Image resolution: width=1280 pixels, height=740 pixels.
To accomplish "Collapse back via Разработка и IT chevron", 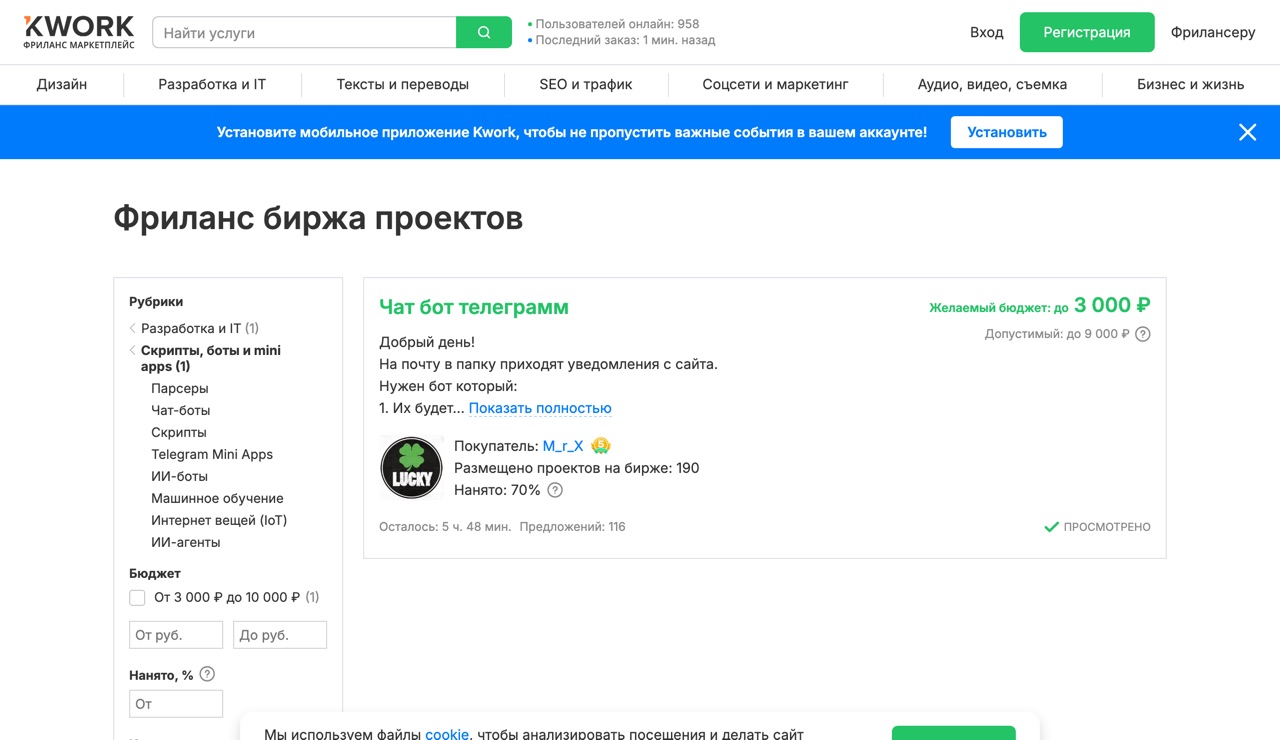I will [x=132, y=328].
